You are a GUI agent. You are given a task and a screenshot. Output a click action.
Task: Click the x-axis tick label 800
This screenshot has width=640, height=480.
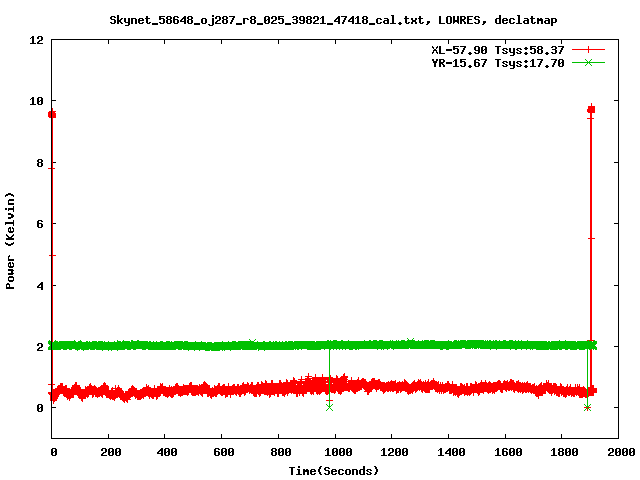(x=281, y=452)
